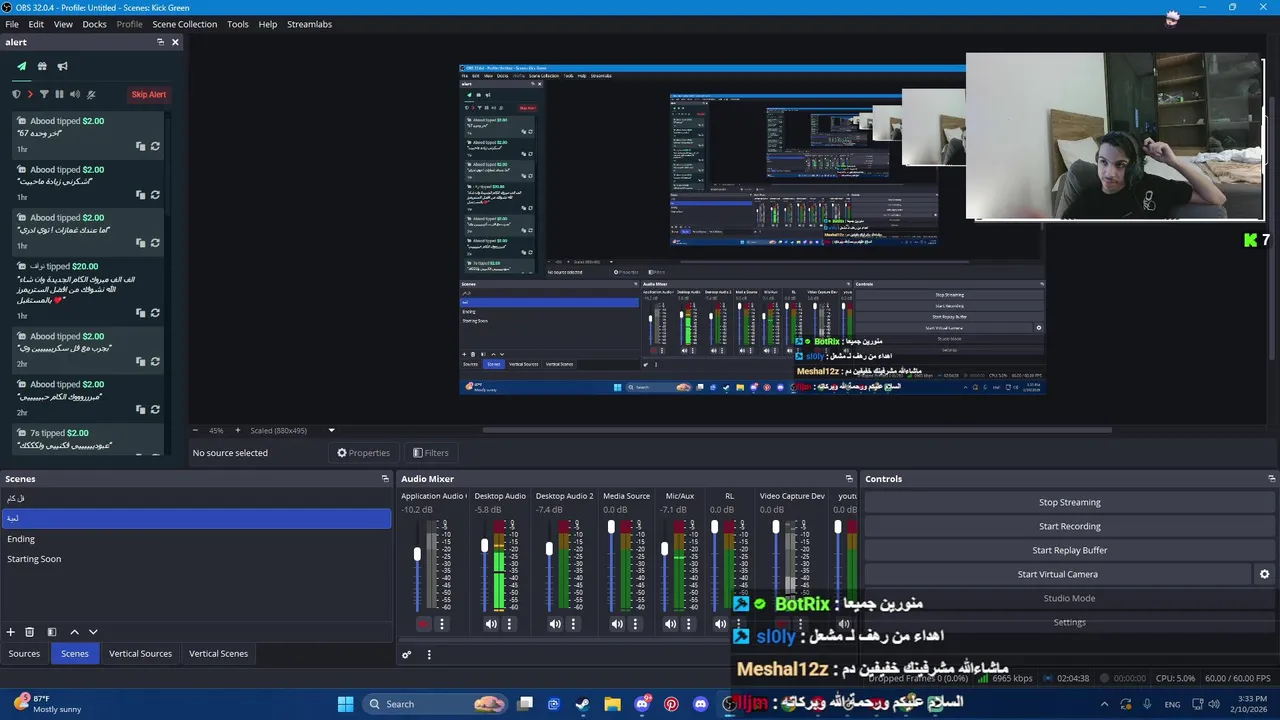Open Media Source options menu
Image resolution: width=1280 pixels, height=720 pixels.
coord(635,624)
